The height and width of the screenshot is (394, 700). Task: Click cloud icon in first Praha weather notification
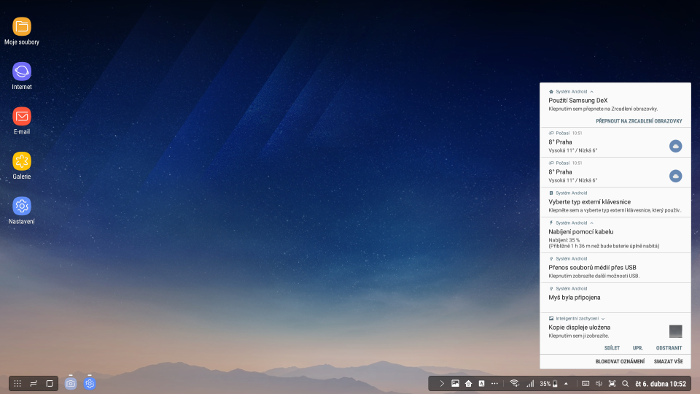pos(675,146)
